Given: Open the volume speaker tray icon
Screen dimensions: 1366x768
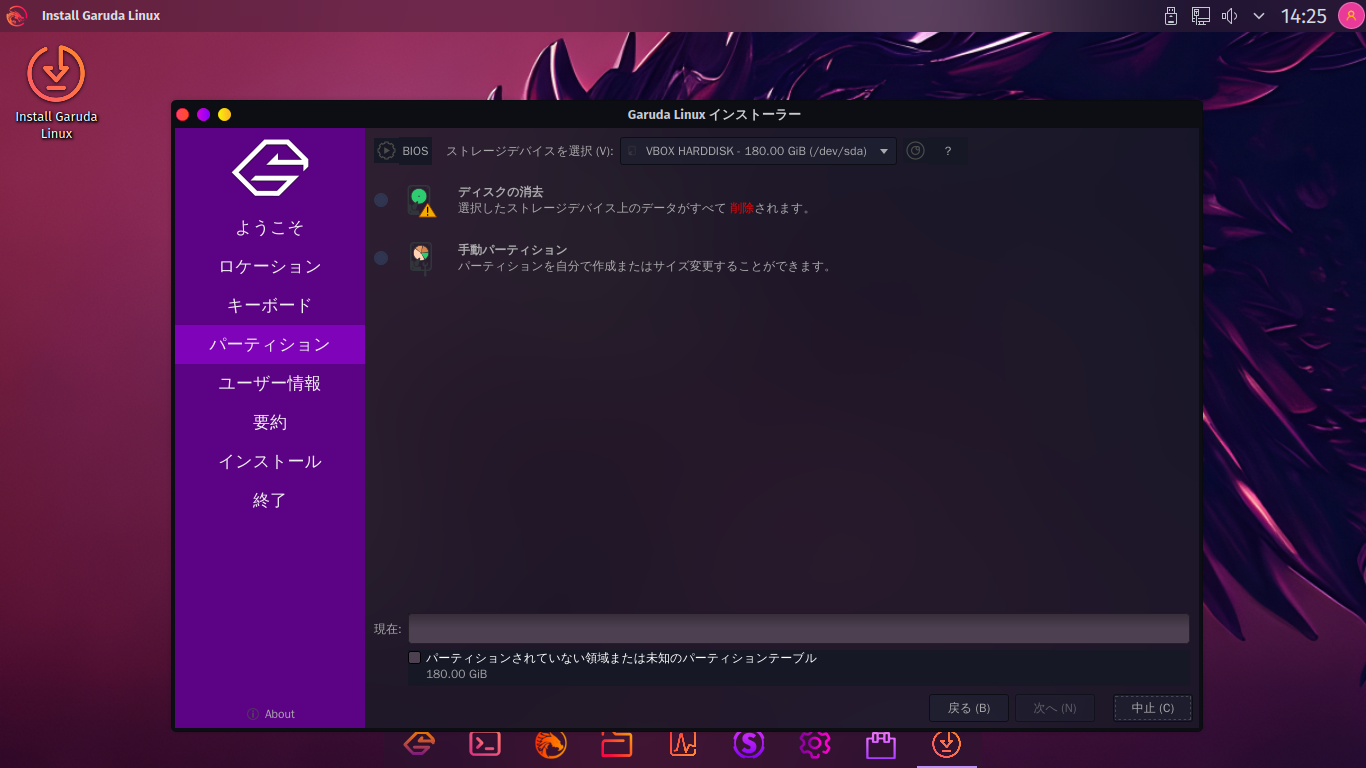Looking at the screenshot, I should [1230, 16].
